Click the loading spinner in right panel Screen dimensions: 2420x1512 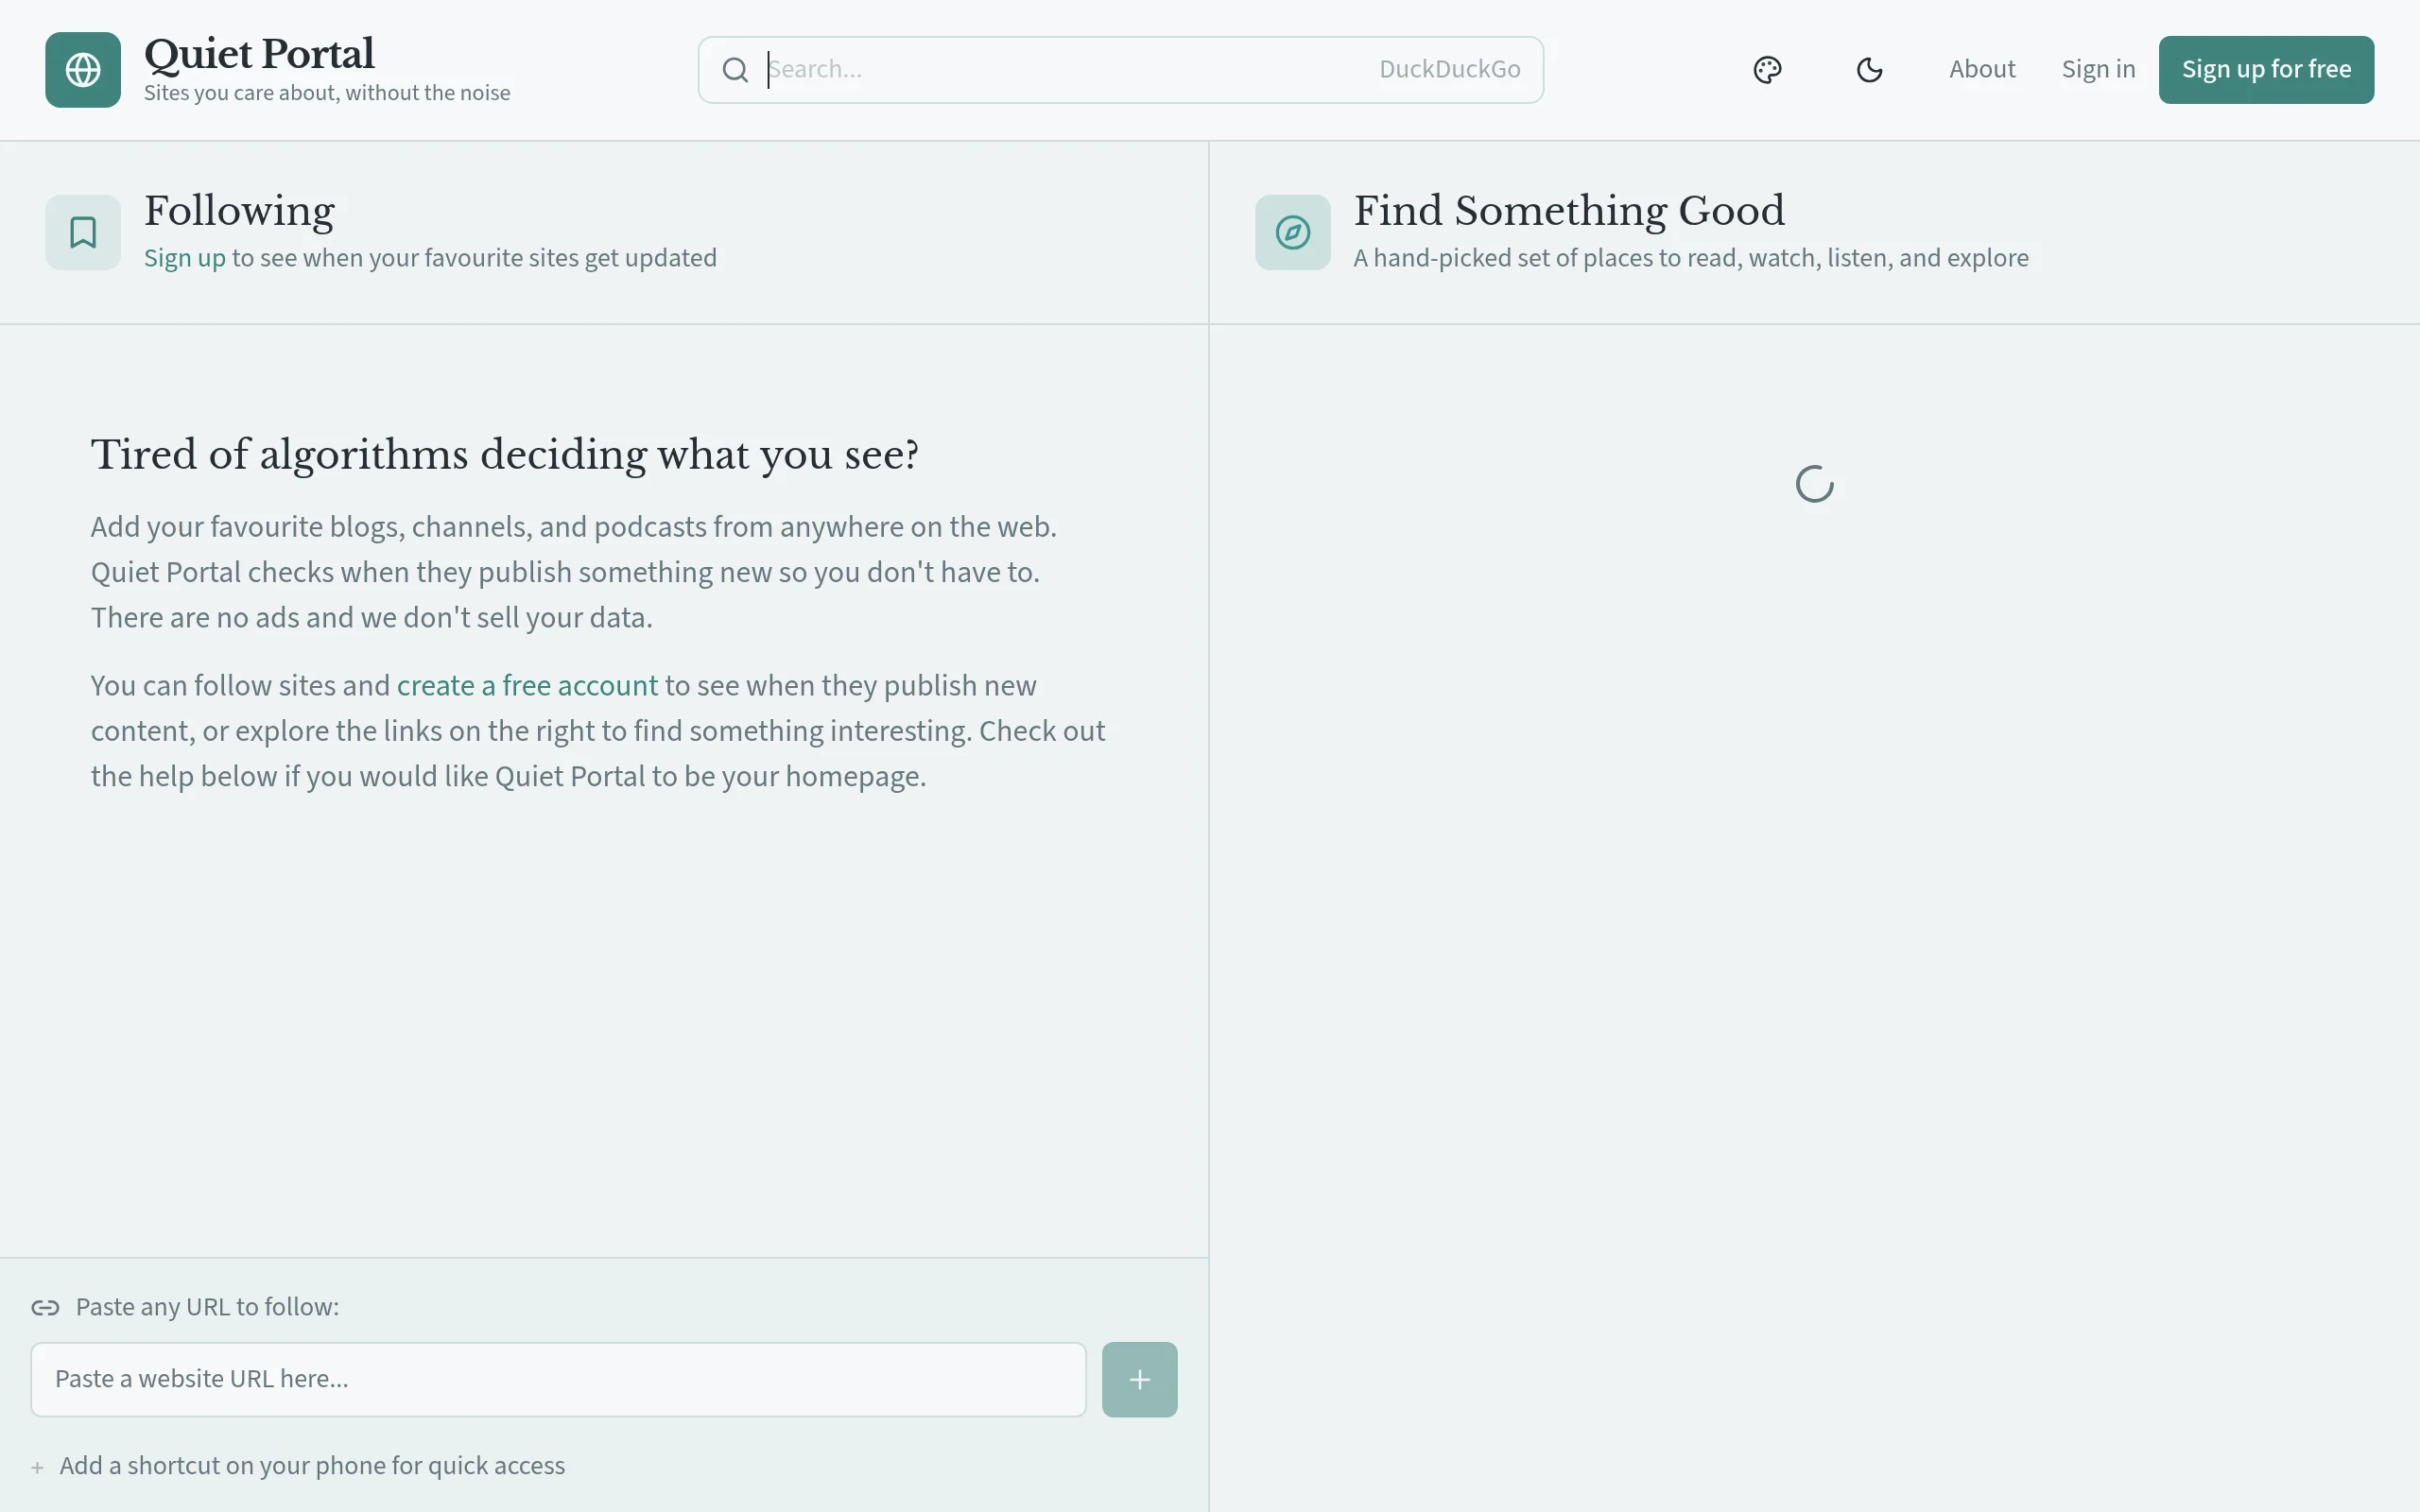click(x=1814, y=484)
